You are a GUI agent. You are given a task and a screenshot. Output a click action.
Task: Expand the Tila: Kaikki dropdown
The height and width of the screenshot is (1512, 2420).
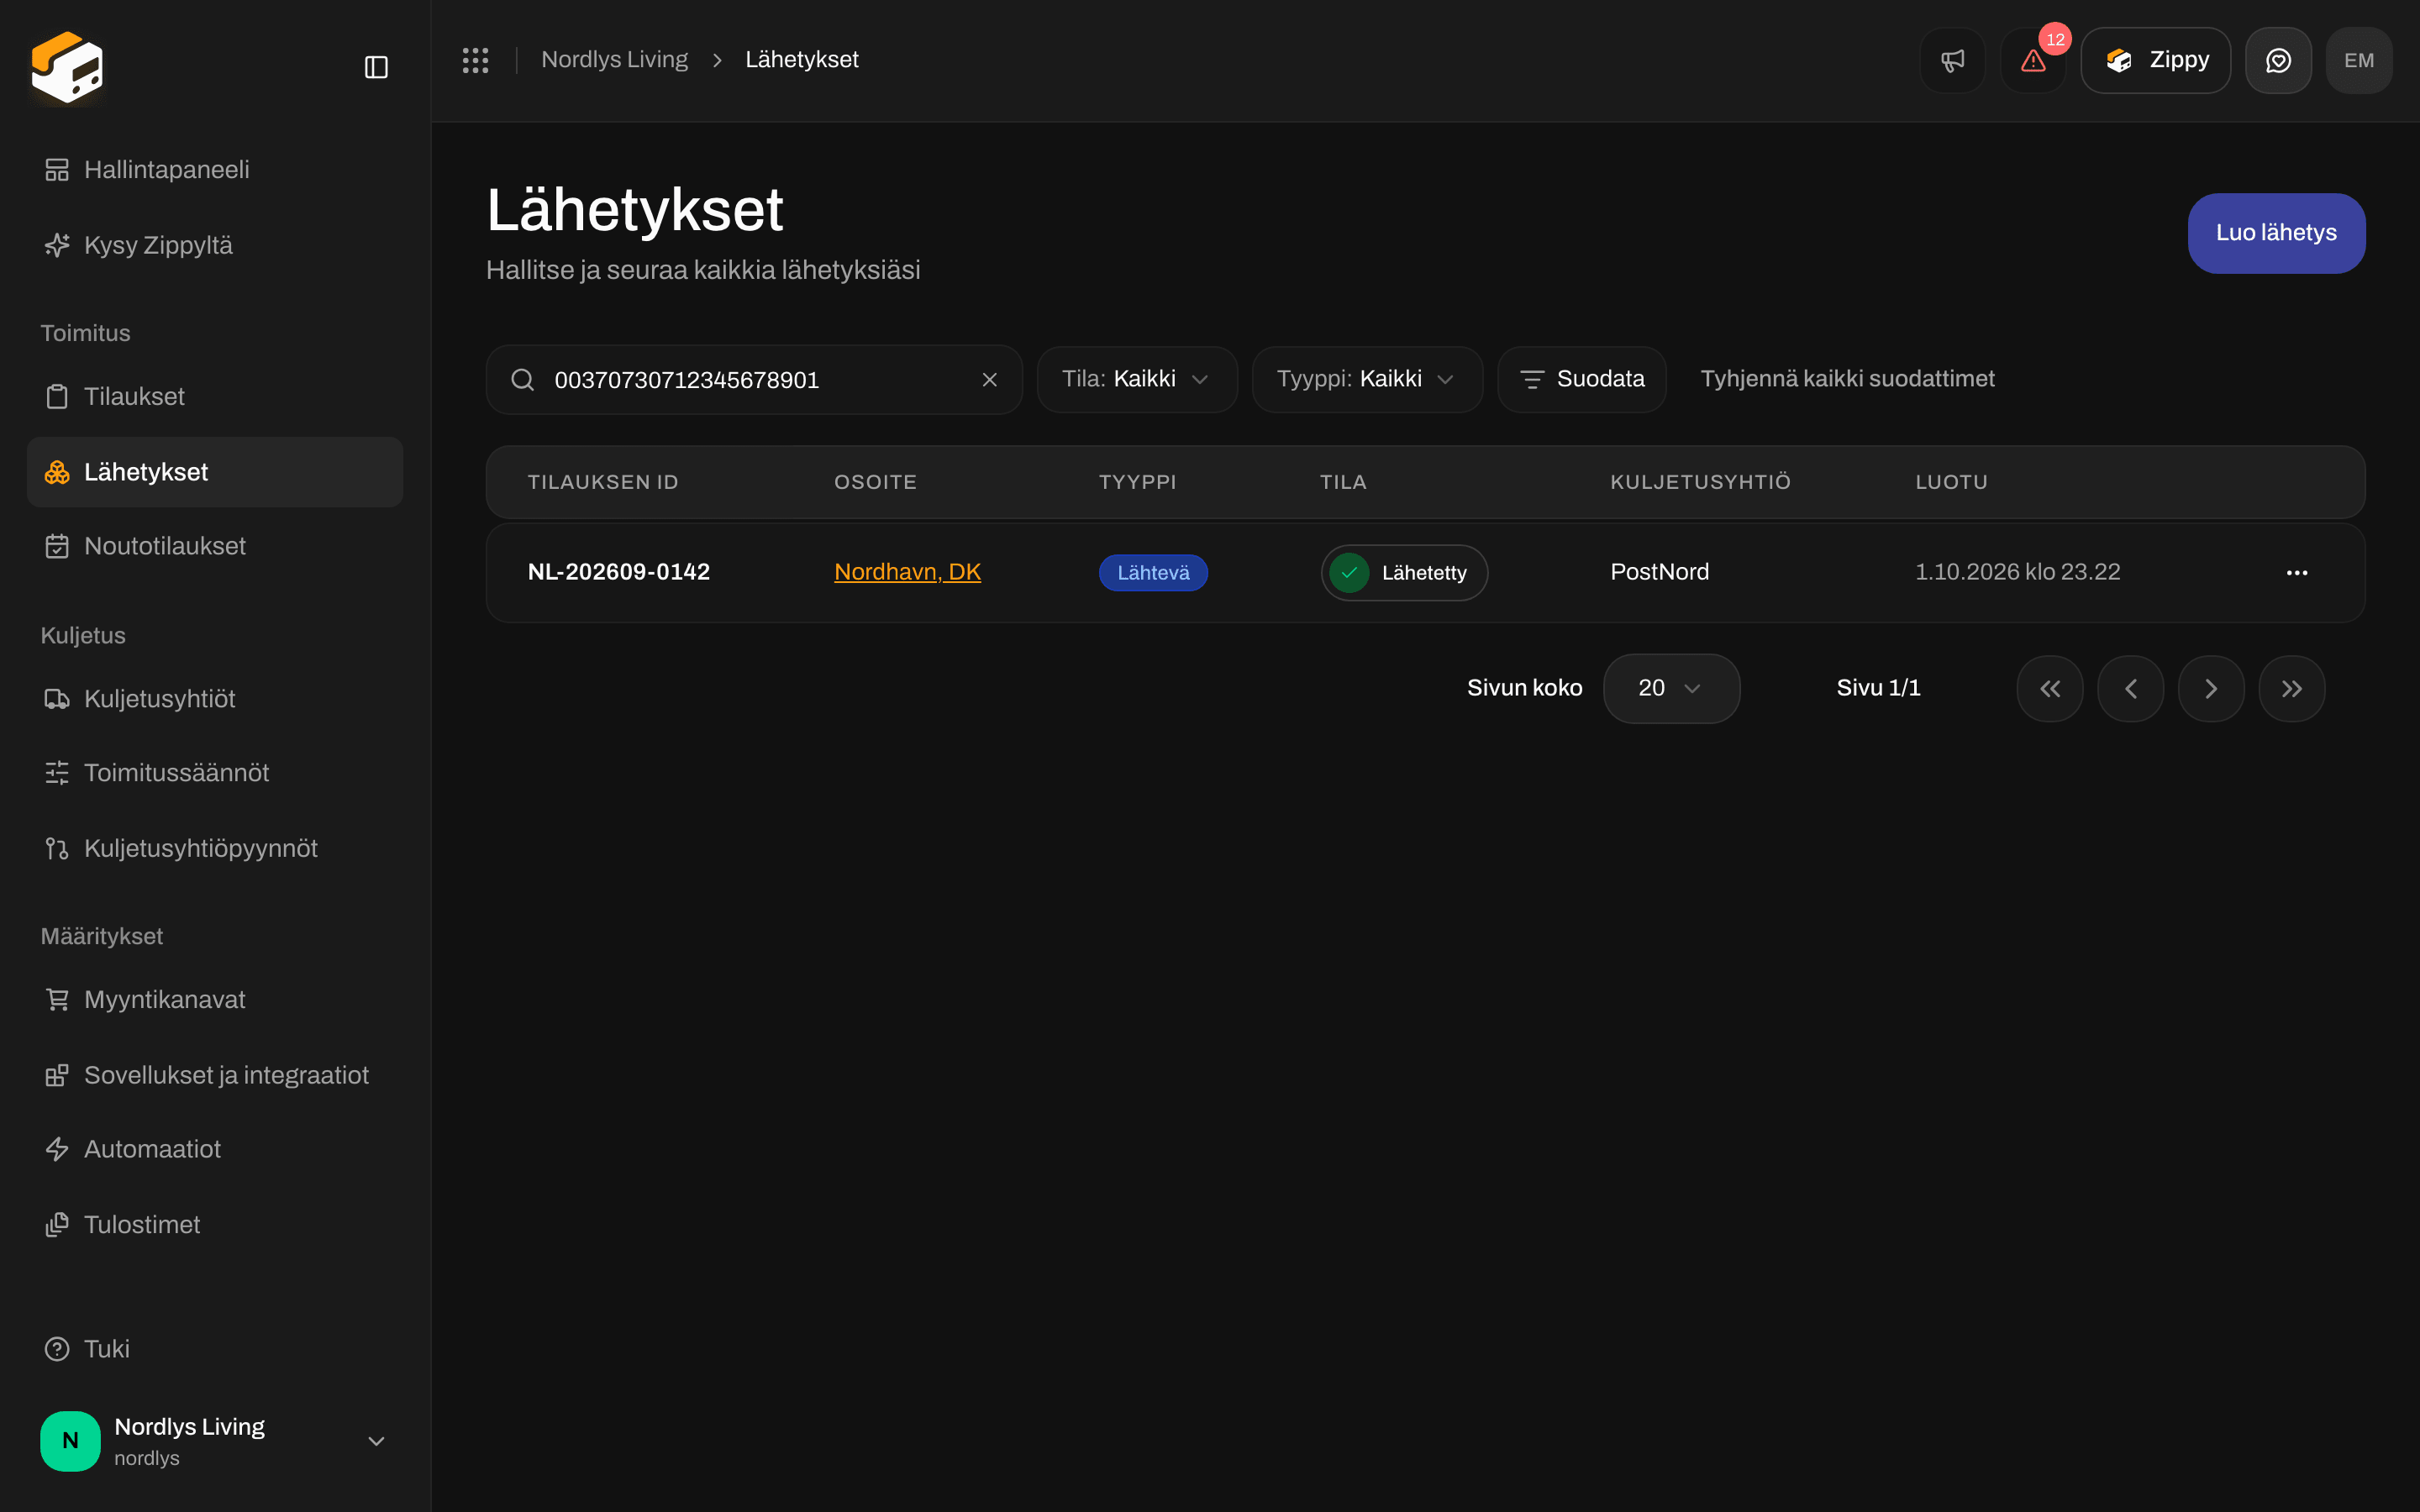pyautogui.click(x=1137, y=379)
